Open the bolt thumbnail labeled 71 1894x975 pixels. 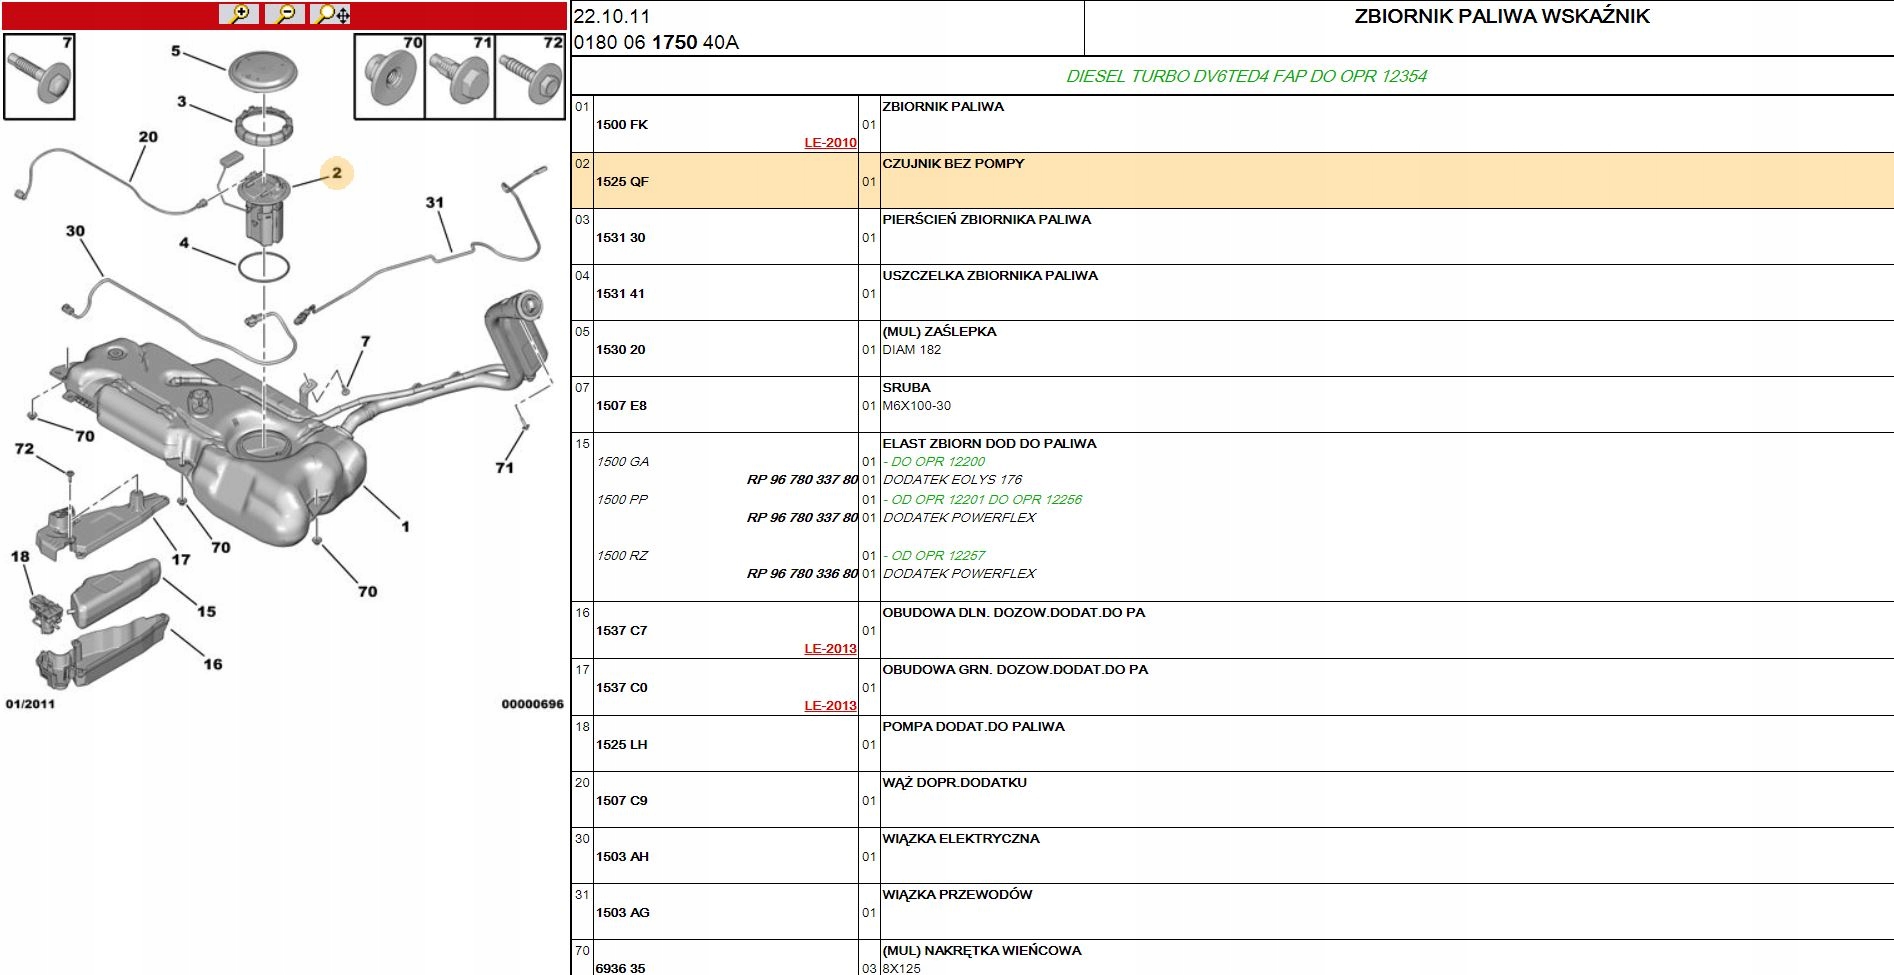[460, 76]
